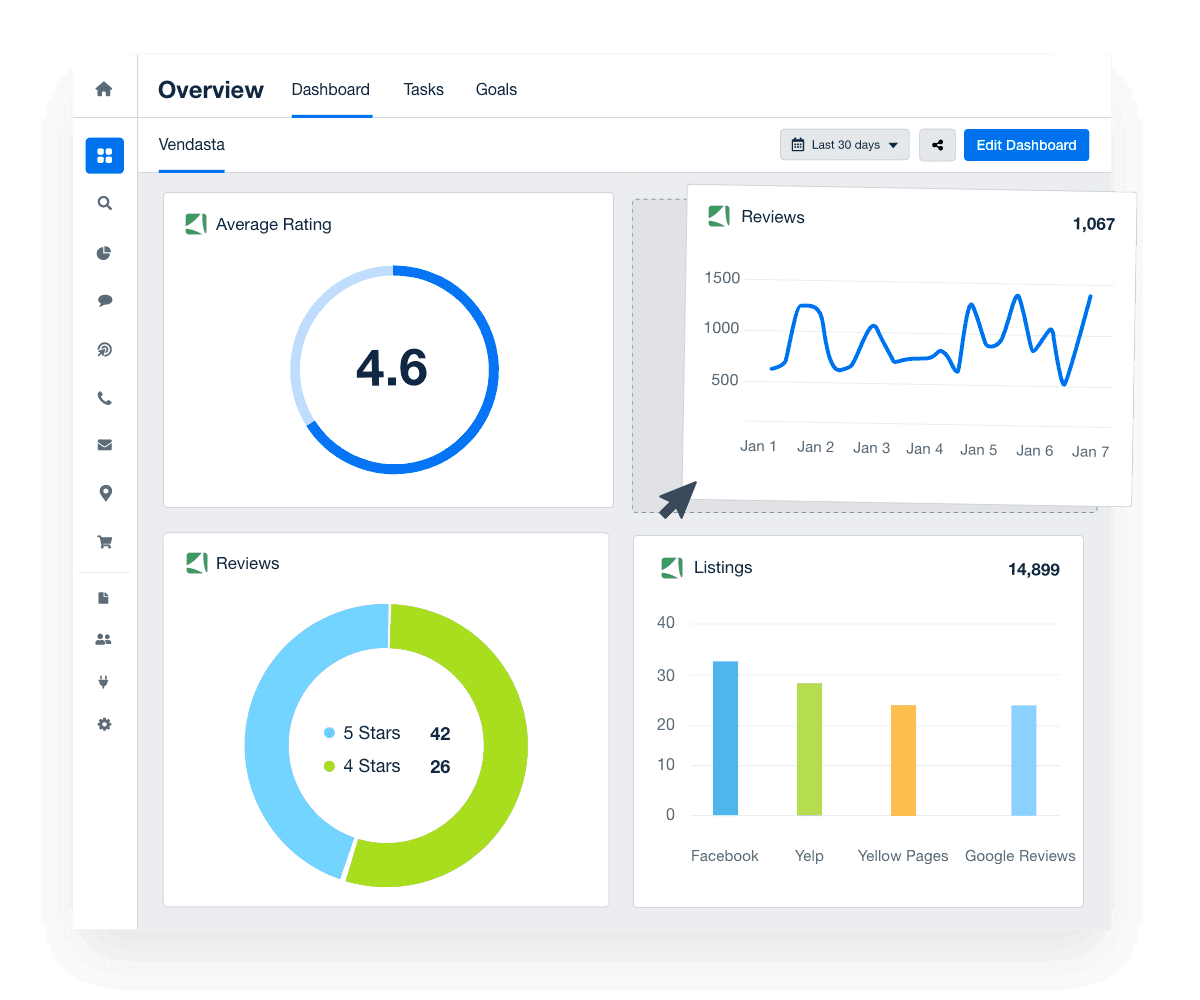
Task: Open the Last 30 days dropdown
Action: pos(845,144)
